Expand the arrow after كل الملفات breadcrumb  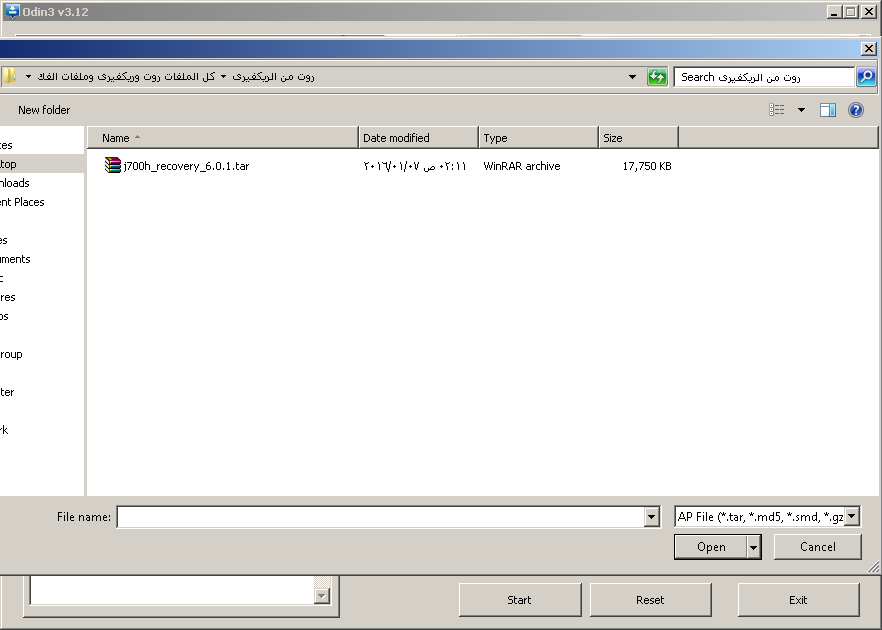point(223,76)
